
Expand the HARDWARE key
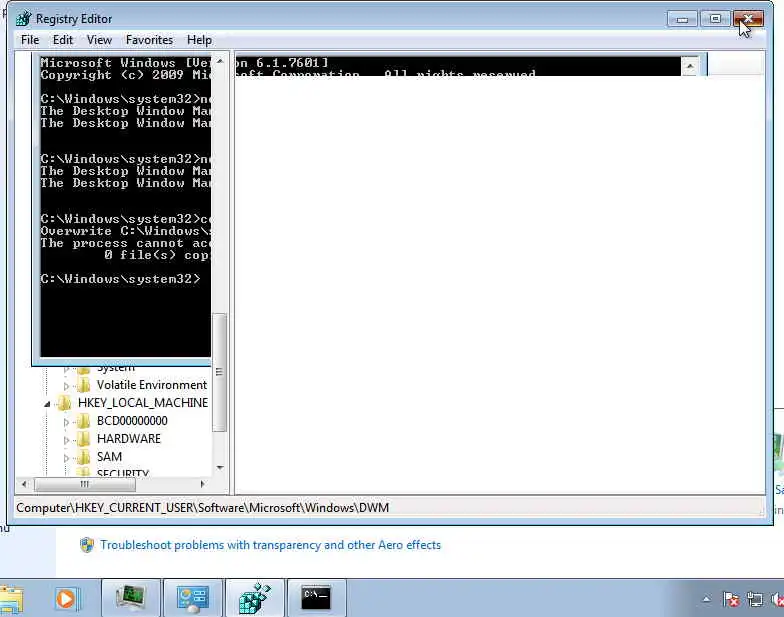(x=66, y=440)
